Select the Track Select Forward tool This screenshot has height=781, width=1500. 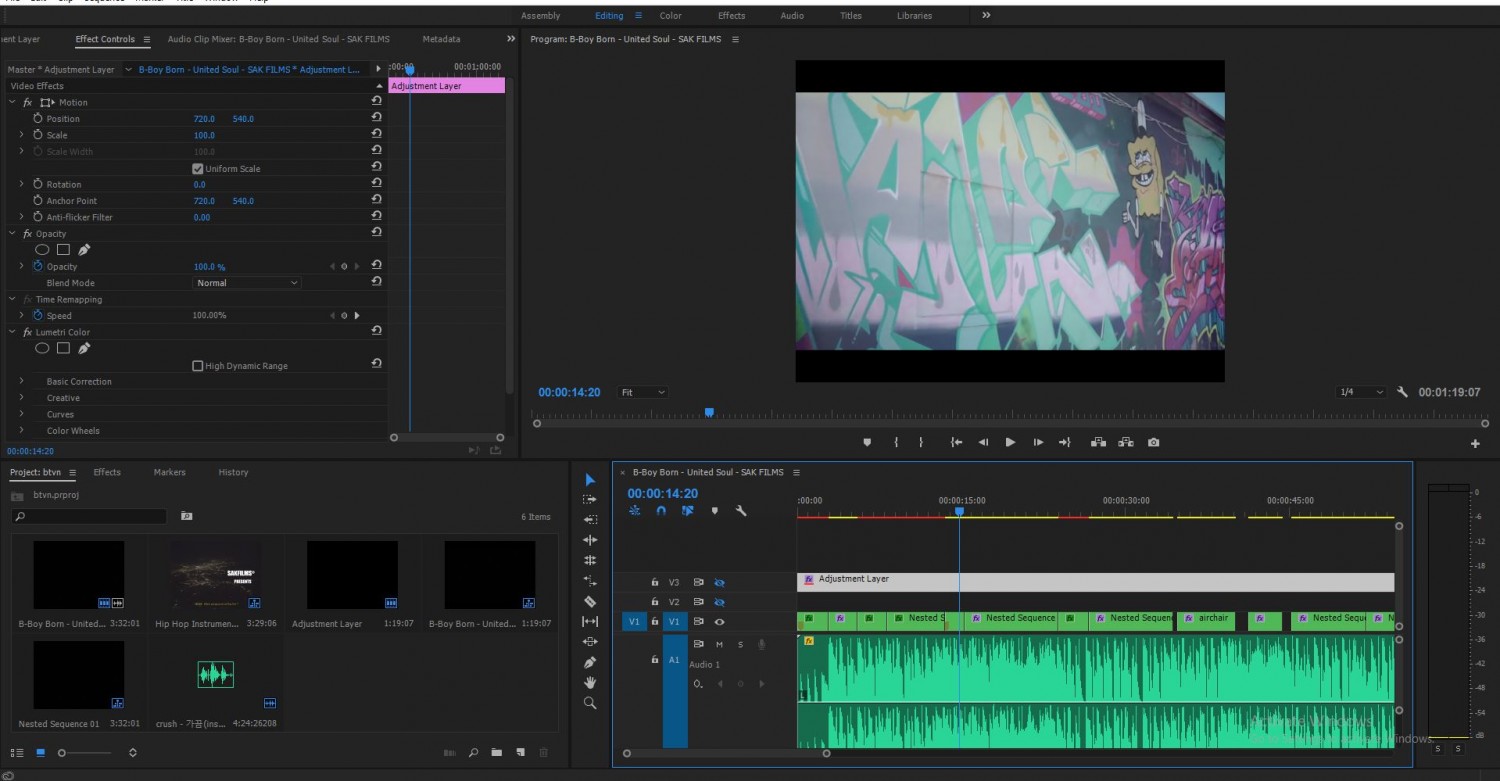(590, 499)
